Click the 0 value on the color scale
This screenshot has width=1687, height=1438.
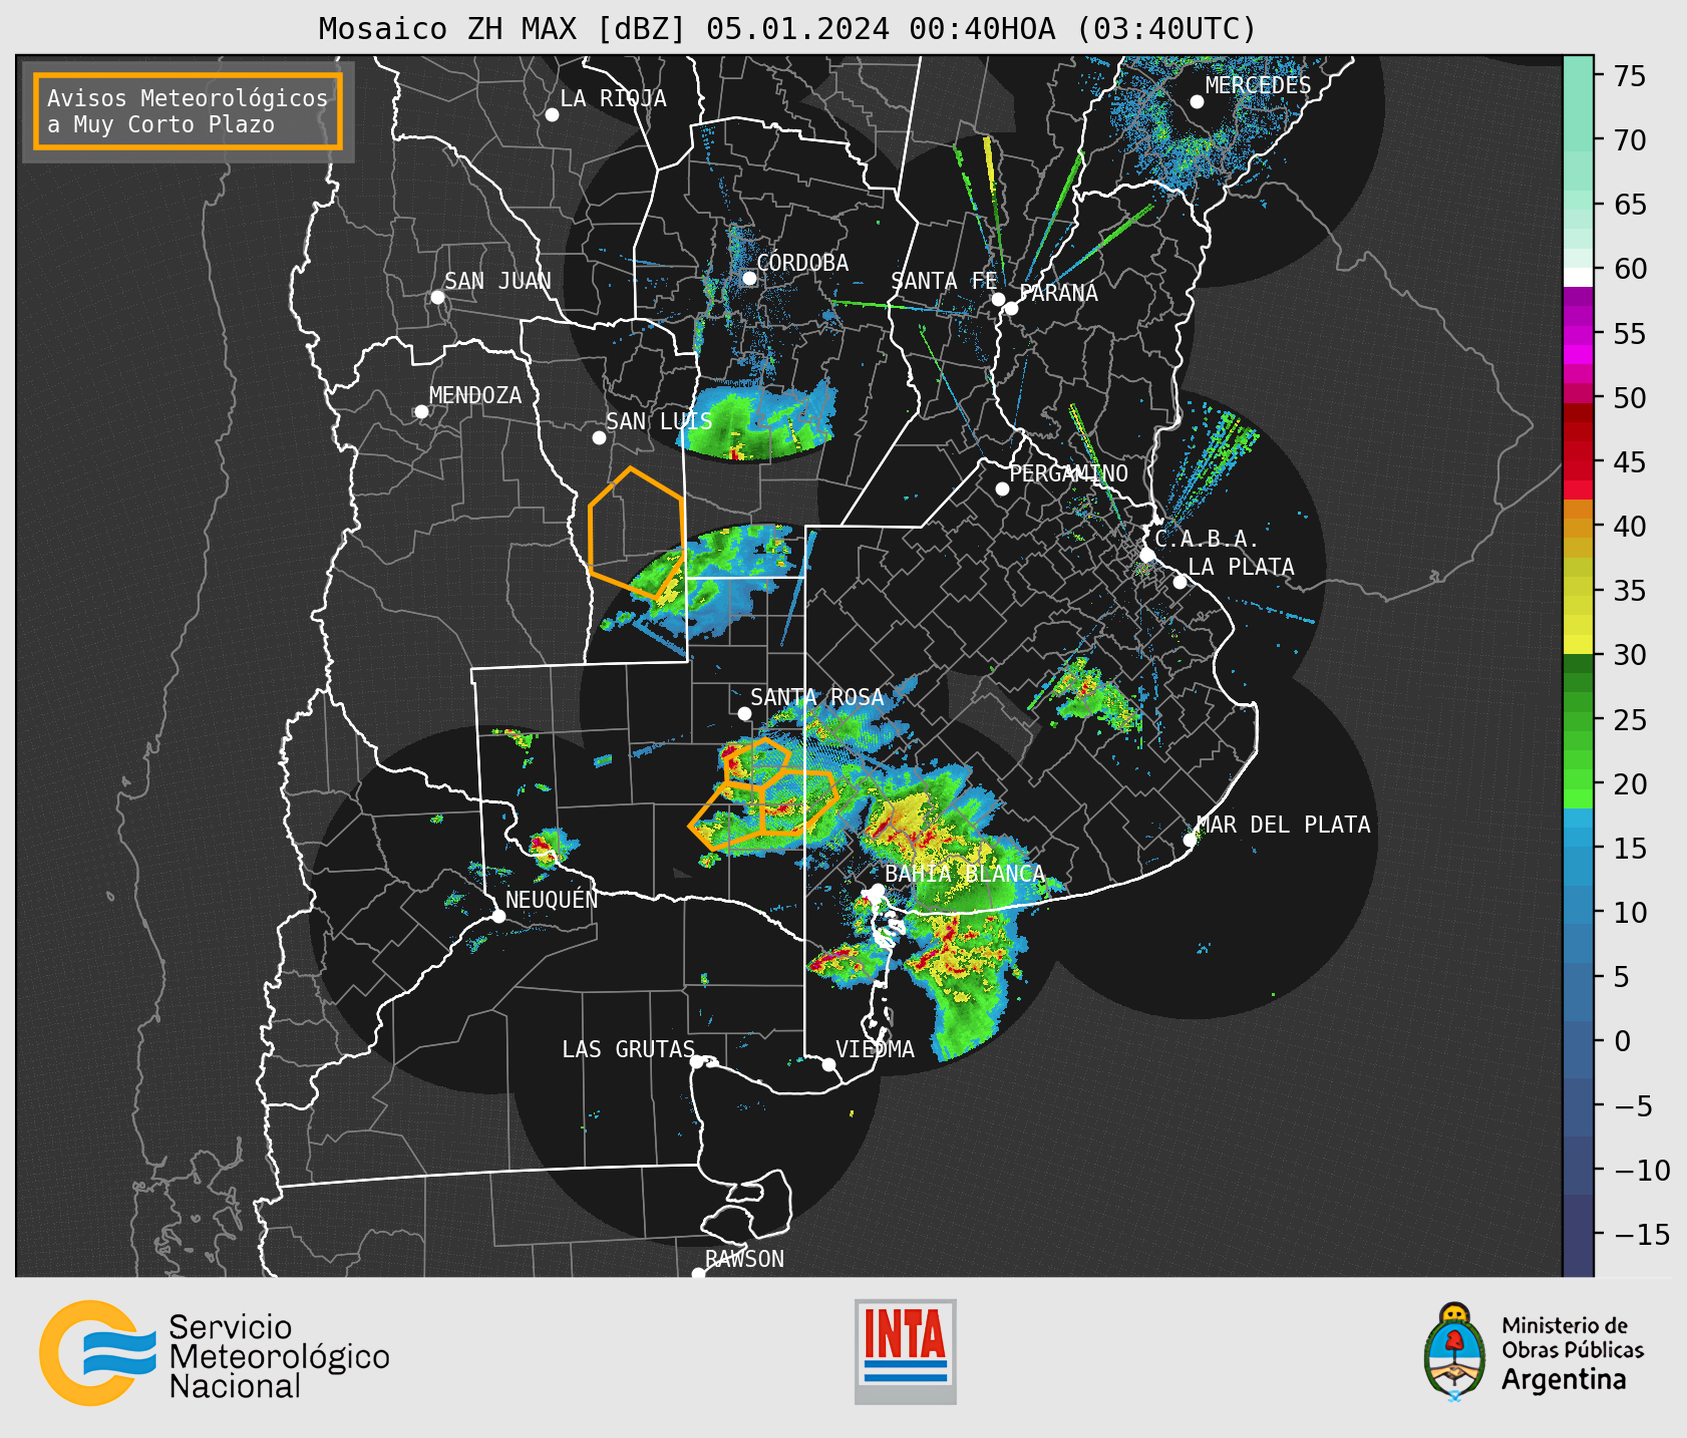coord(1622,1042)
